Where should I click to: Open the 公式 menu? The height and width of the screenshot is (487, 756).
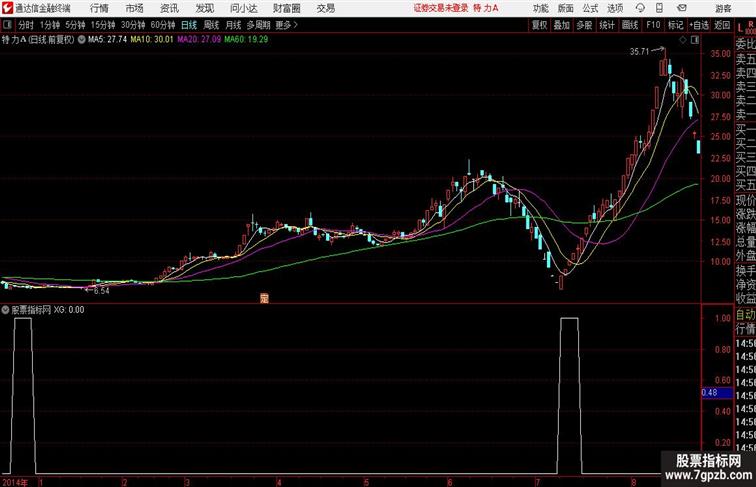click(x=590, y=8)
